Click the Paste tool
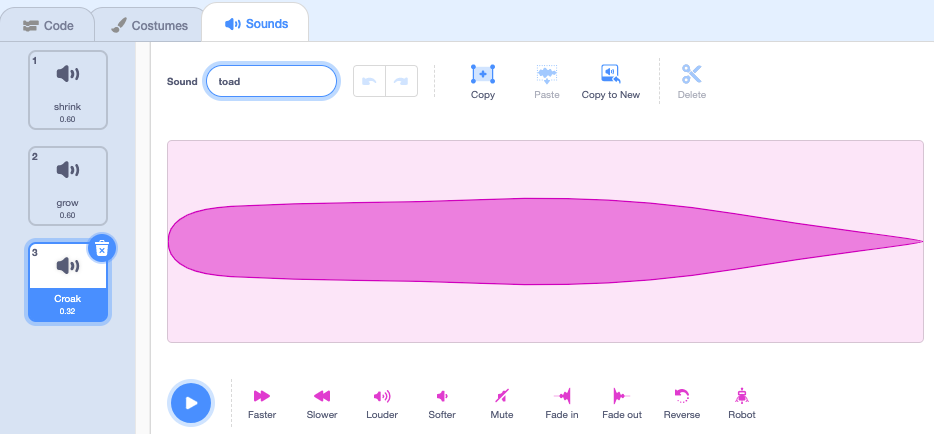 point(547,82)
